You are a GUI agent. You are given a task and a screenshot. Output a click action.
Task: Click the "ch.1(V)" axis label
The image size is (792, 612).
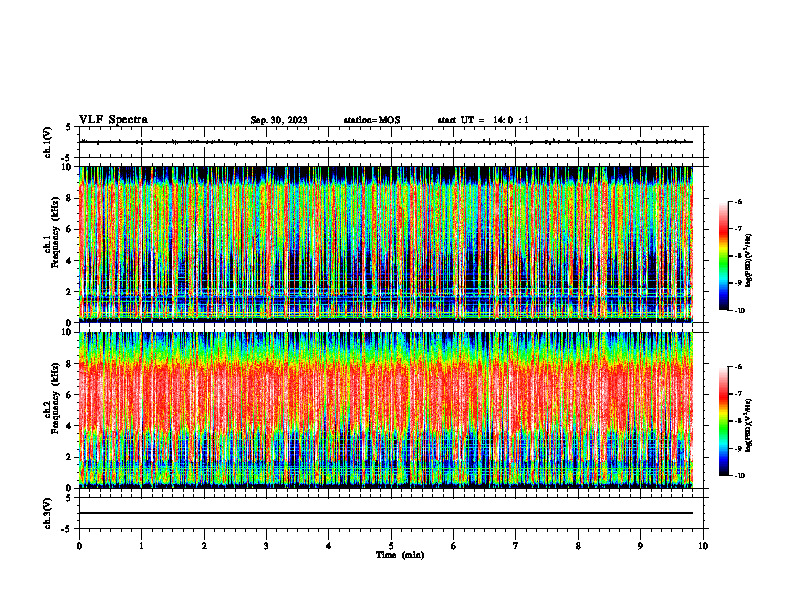click(x=47, y=142)
